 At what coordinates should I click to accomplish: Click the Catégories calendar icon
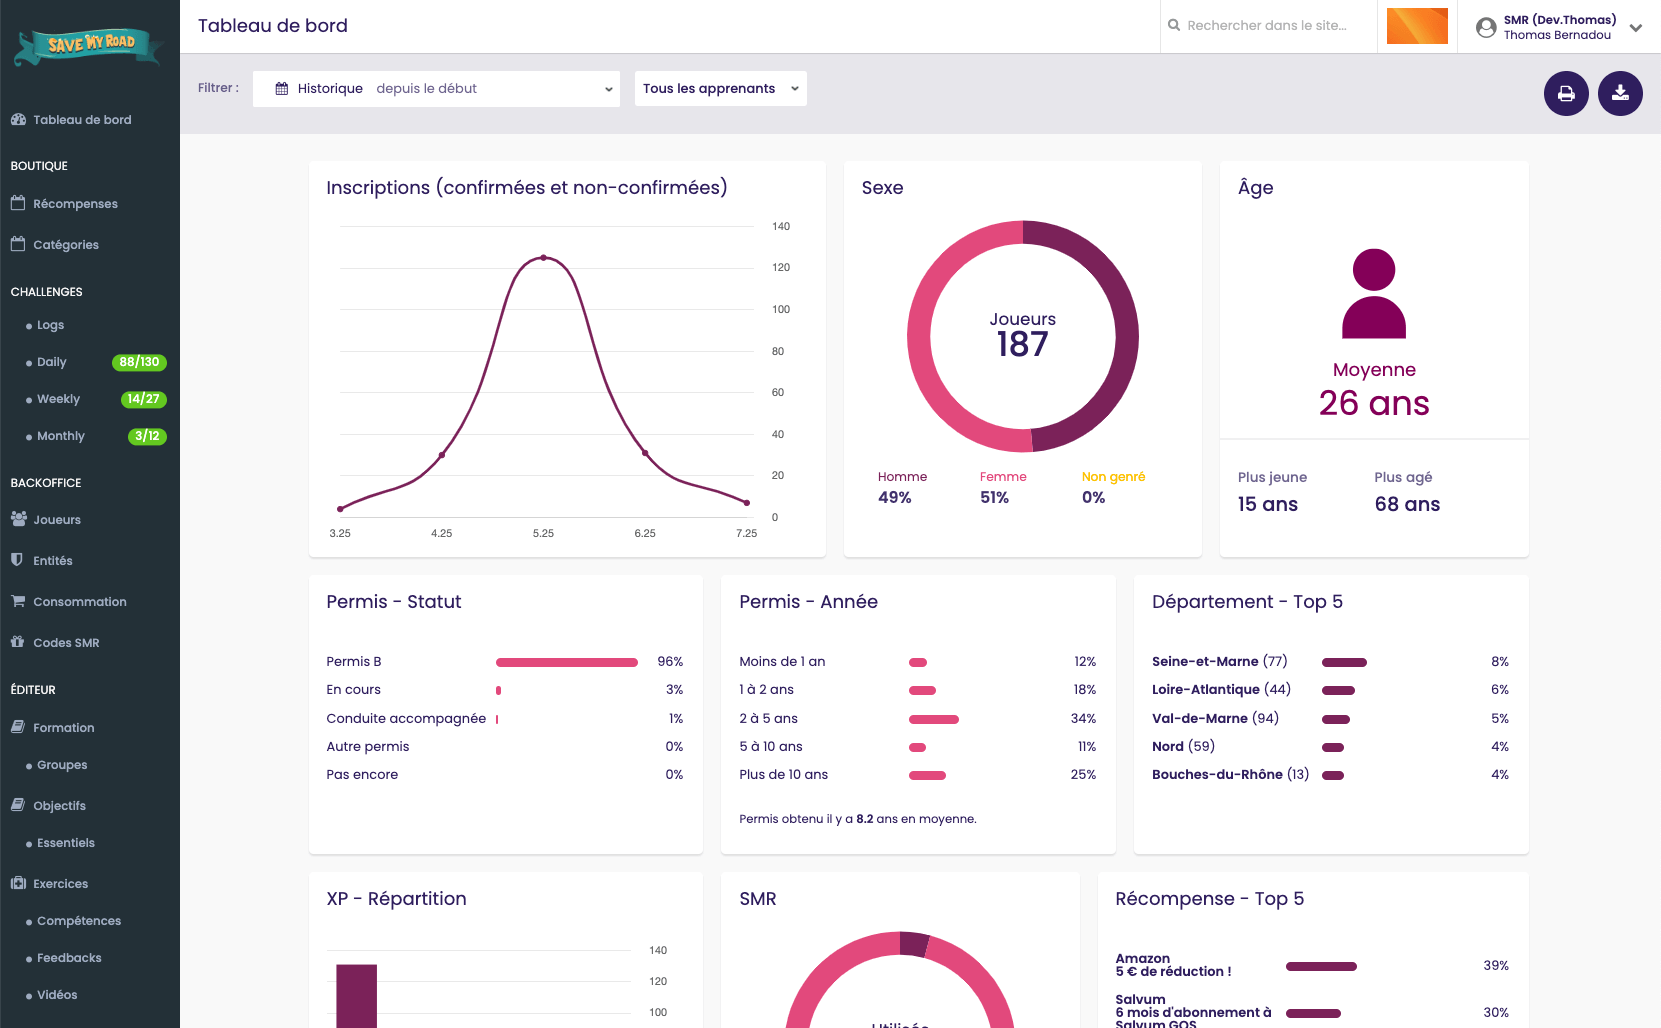[18, 244]
